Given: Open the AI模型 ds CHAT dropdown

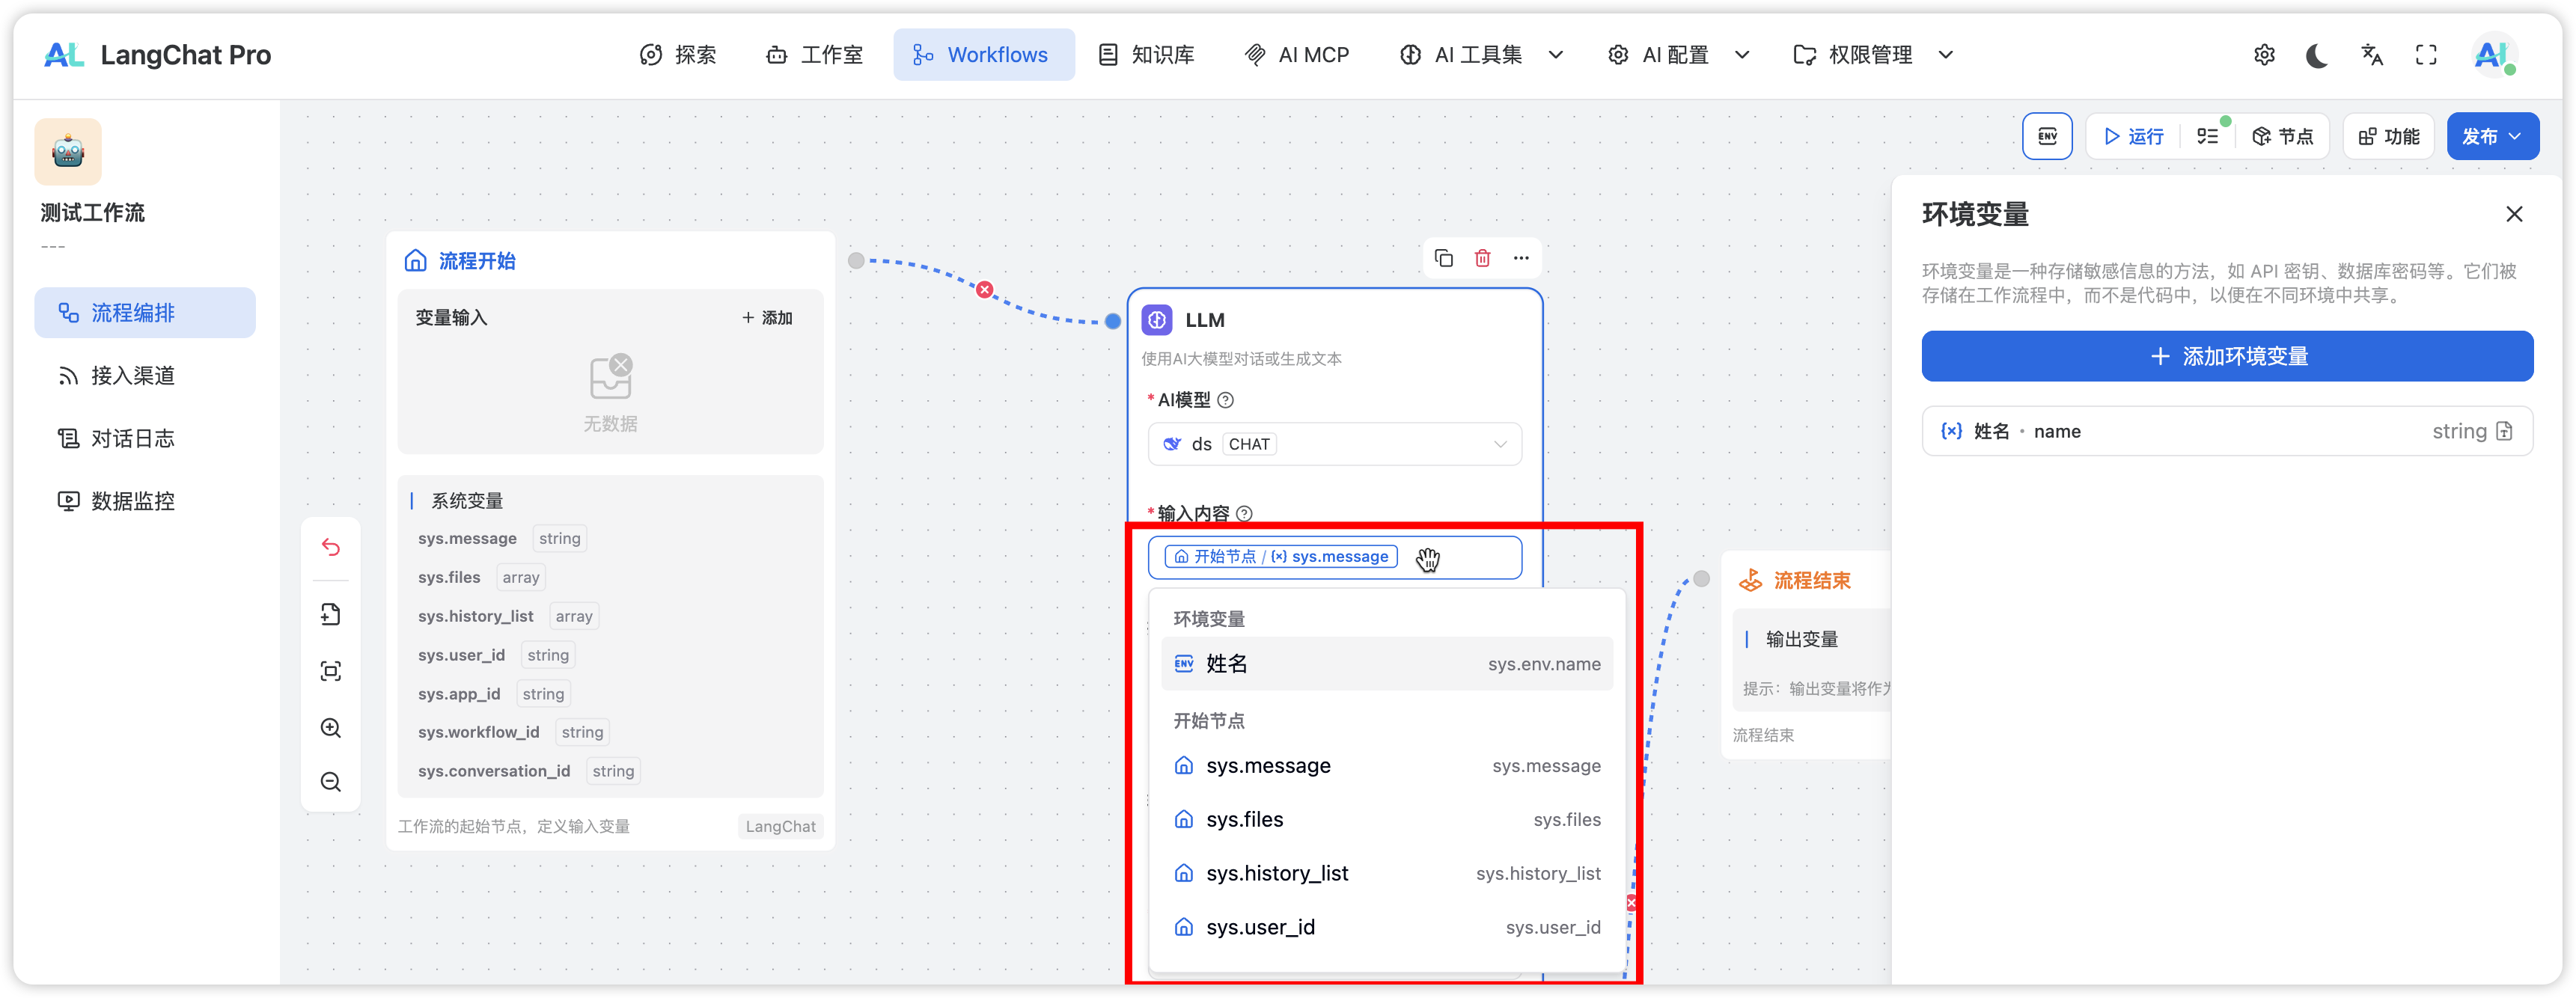Looking at the screenshot, I should click(1334, 444).
